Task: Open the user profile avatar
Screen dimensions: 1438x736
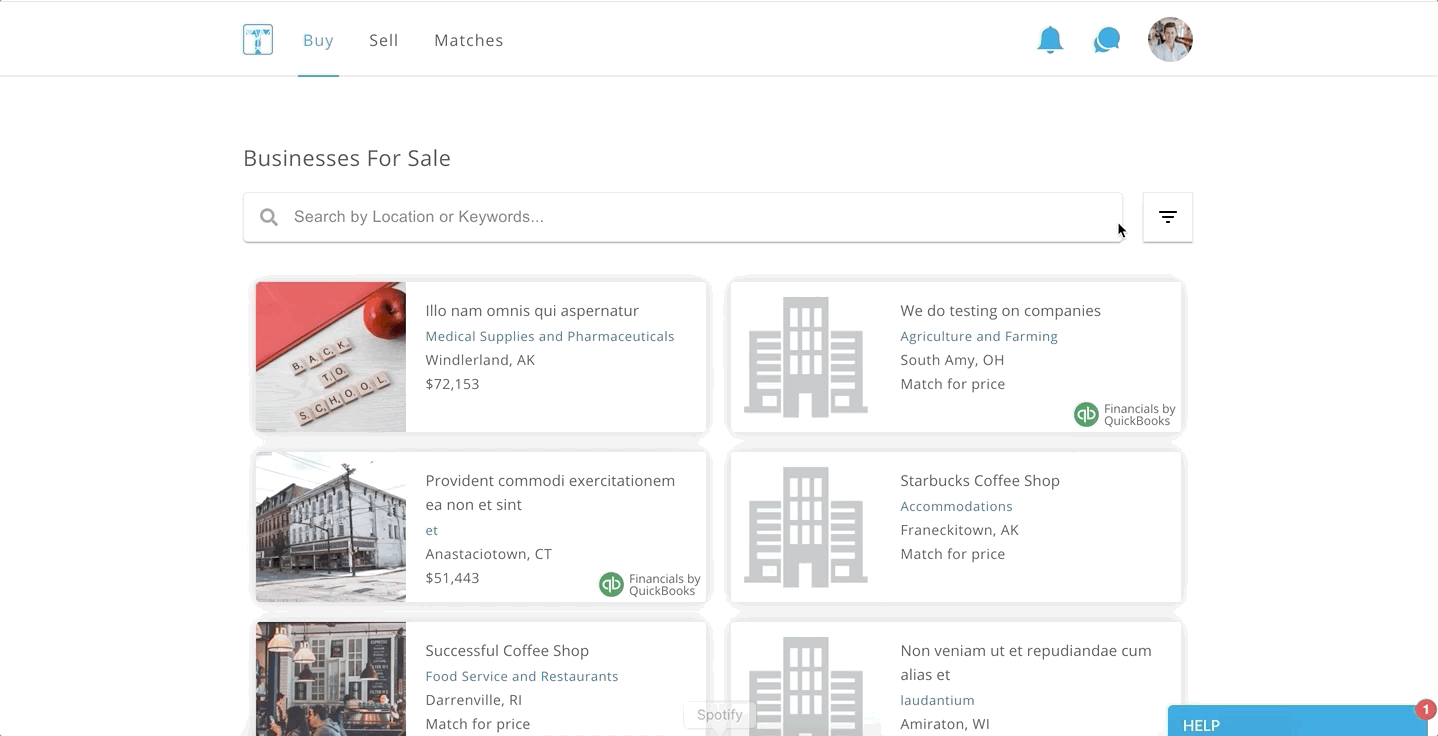Action: click(x=1170, y=40)
